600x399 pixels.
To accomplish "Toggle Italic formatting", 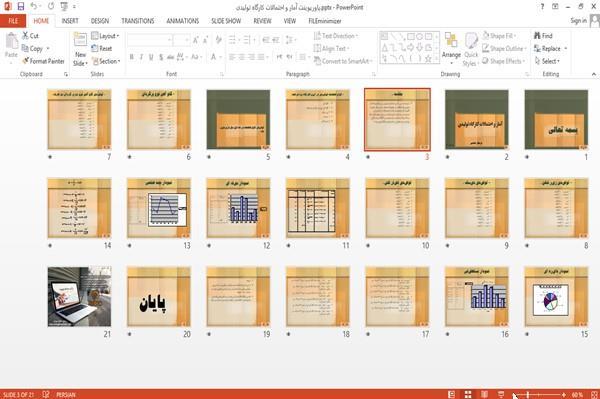I will click(141, 57).
